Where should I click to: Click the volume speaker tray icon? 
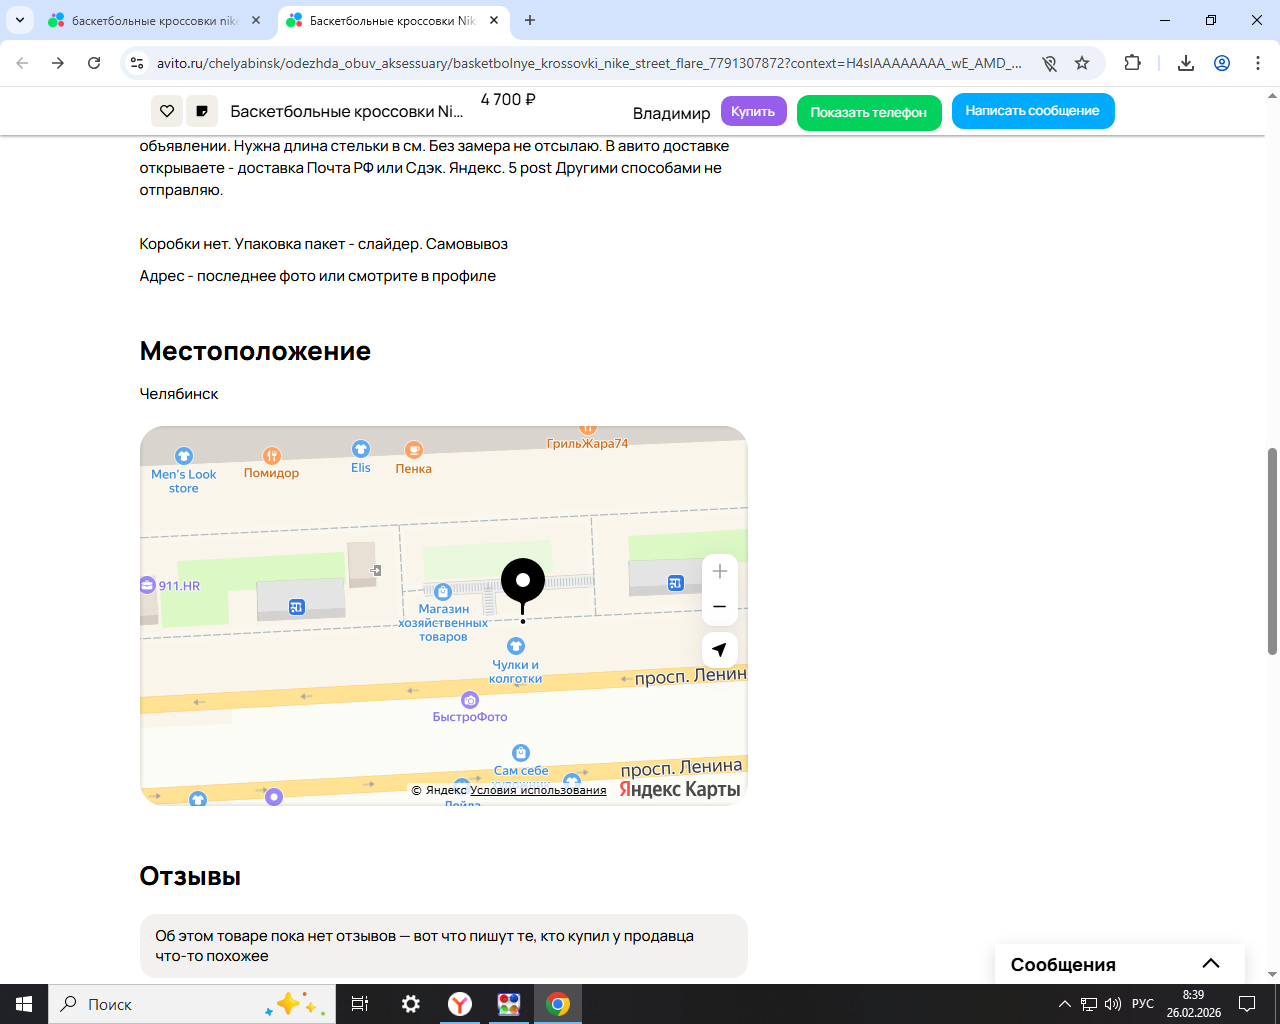[x=1113, y=1004]
